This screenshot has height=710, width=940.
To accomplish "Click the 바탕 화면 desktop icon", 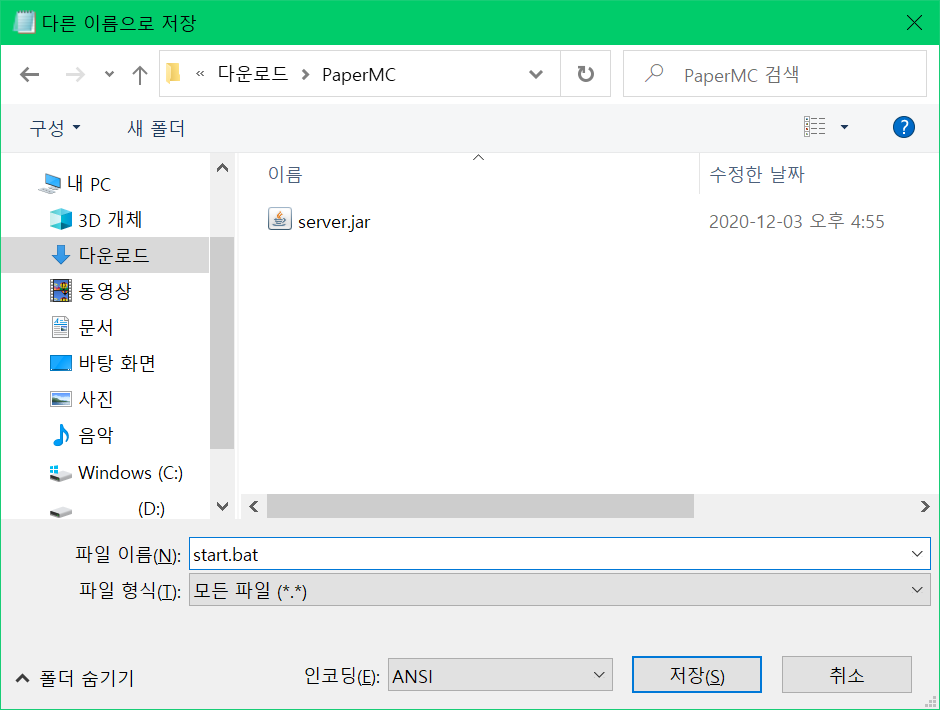I will (x=61, y=363).
